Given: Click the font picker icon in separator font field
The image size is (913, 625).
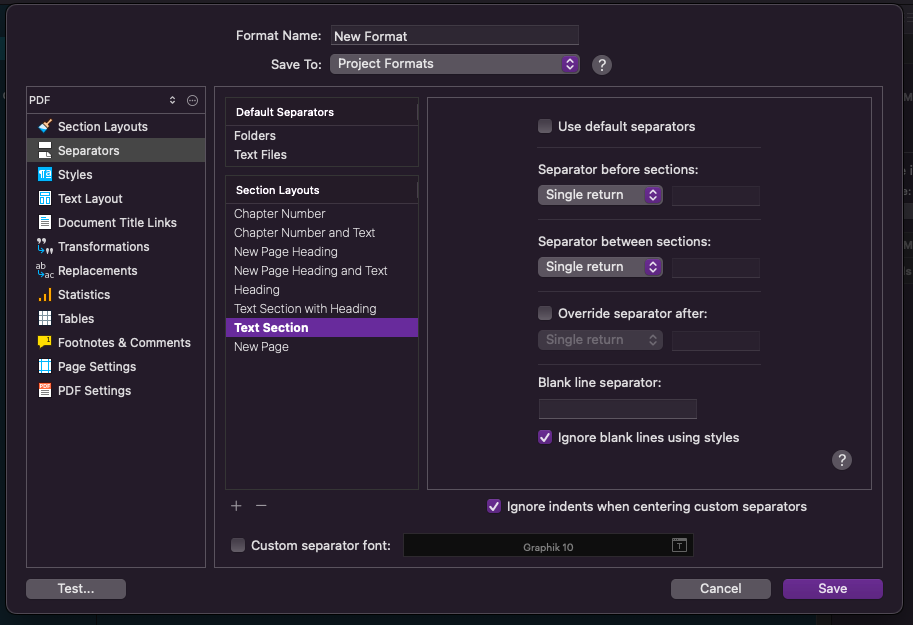Looking at the screenshot, I should coord(679,545).
